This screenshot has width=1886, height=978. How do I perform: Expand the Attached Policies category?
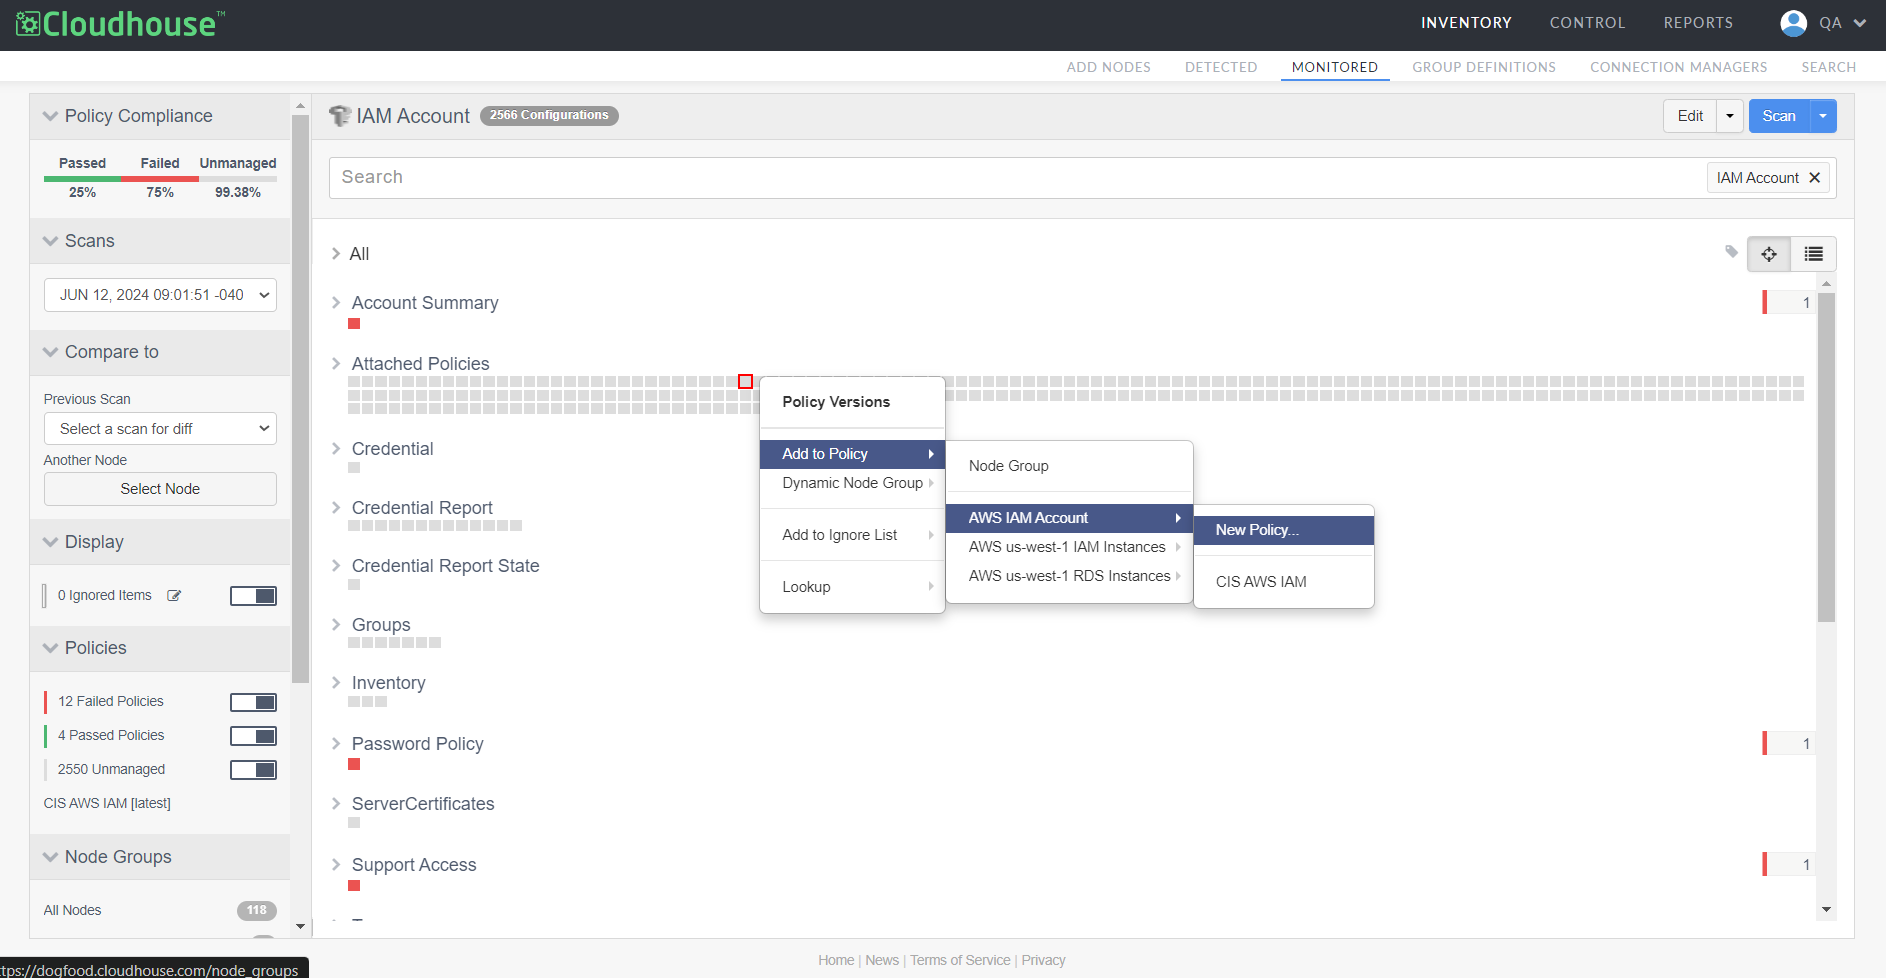point(336,364)
